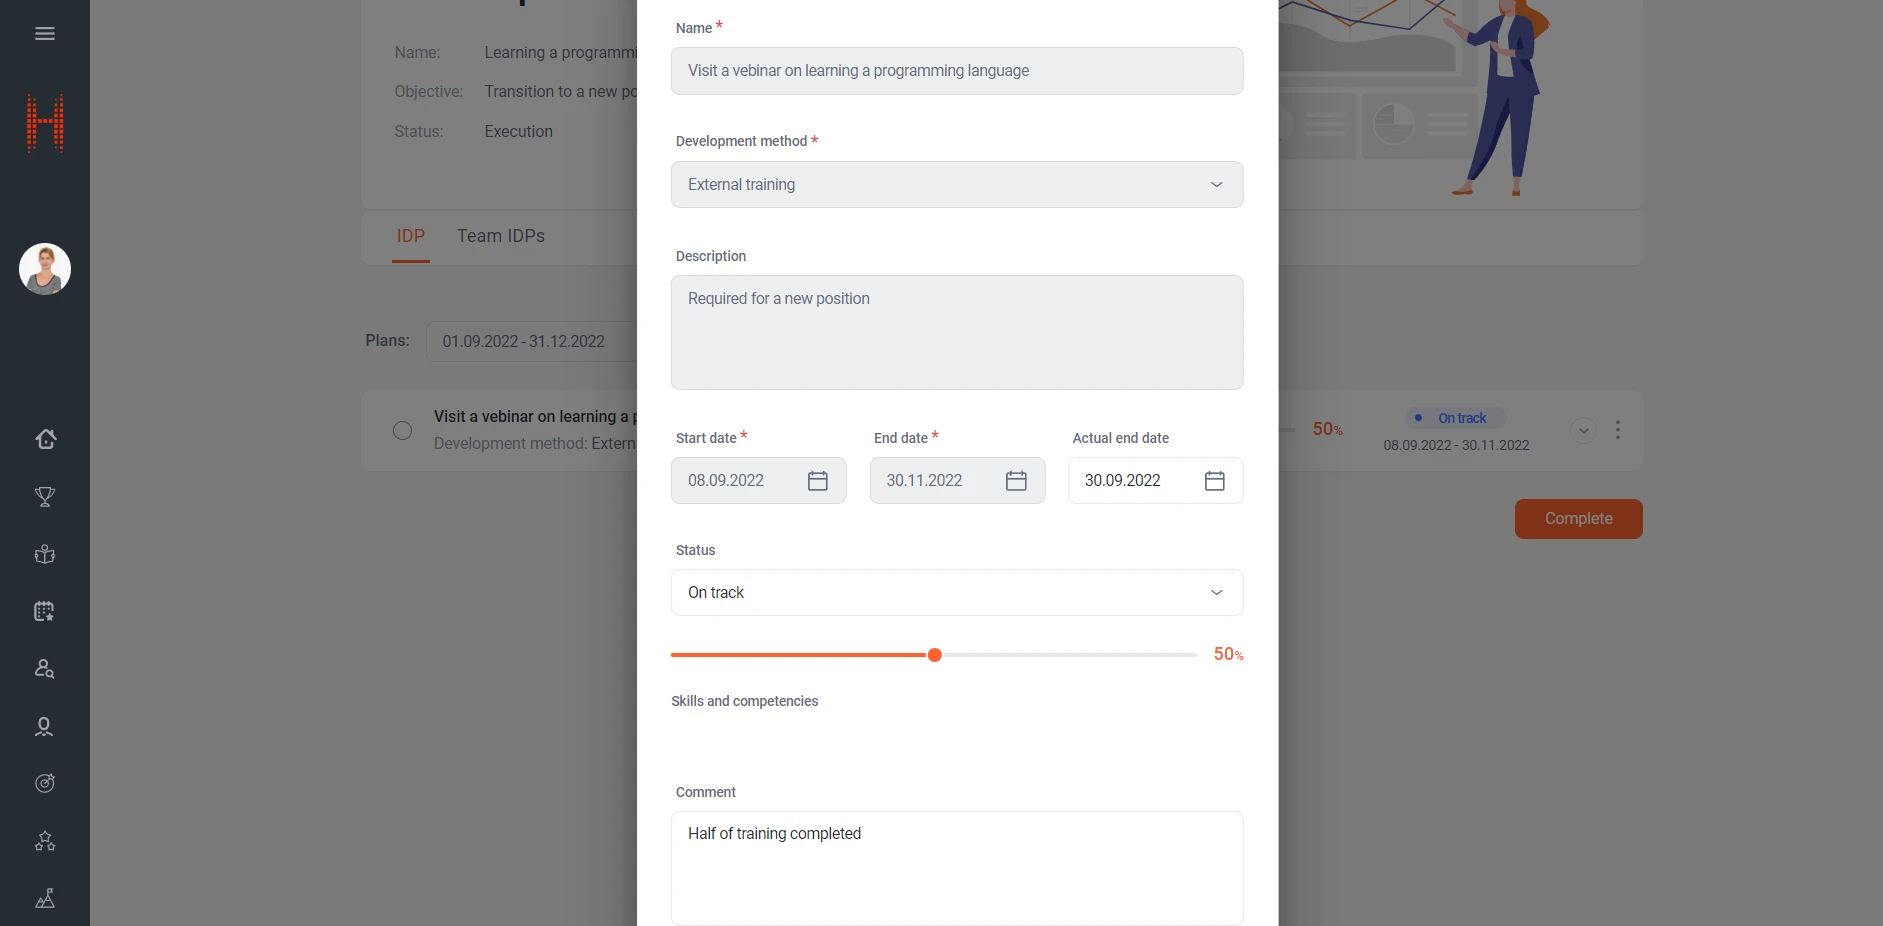Viewport: 1883px width, 926px height.
Task: Expand the Status dropdown showing On track
Action: pyautogui.click(x=956, y=593)
